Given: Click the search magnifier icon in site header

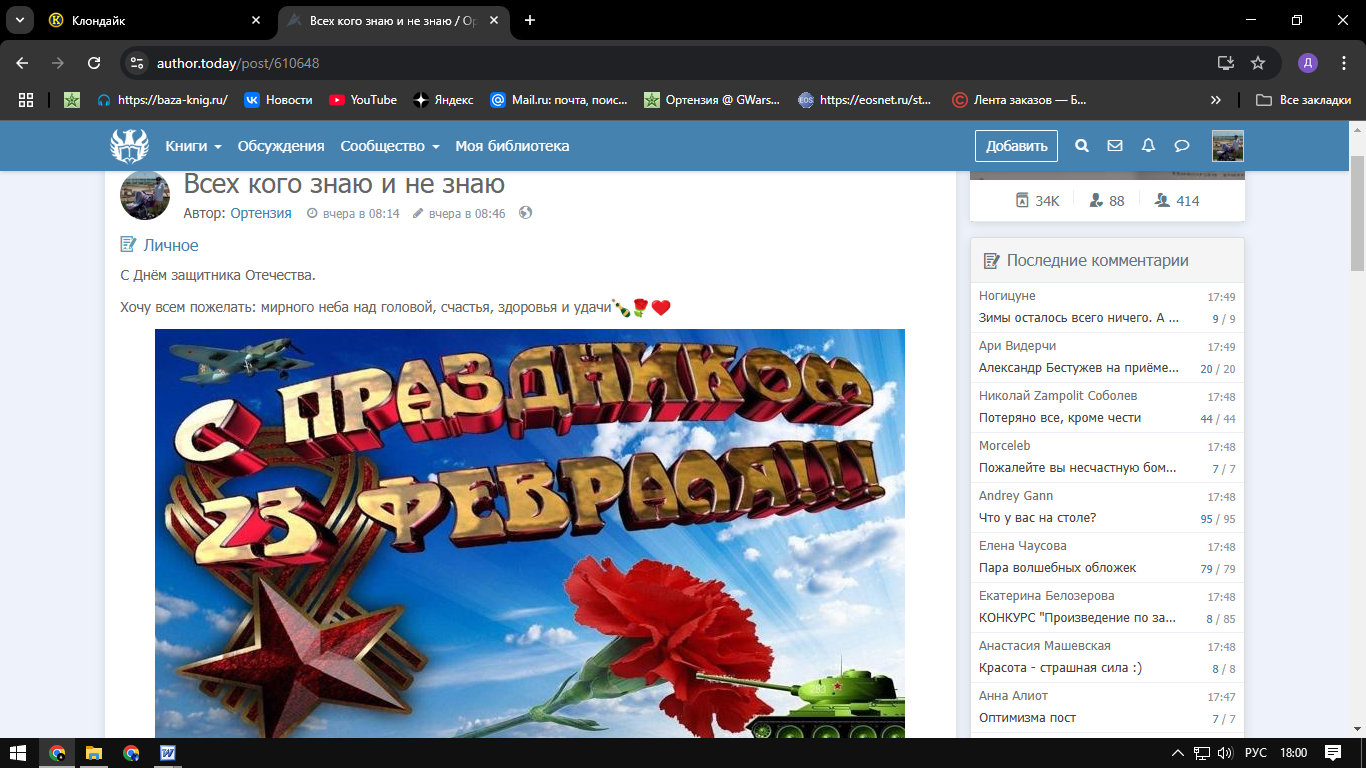Looking at the screenshot, I should coord(1081,146).
